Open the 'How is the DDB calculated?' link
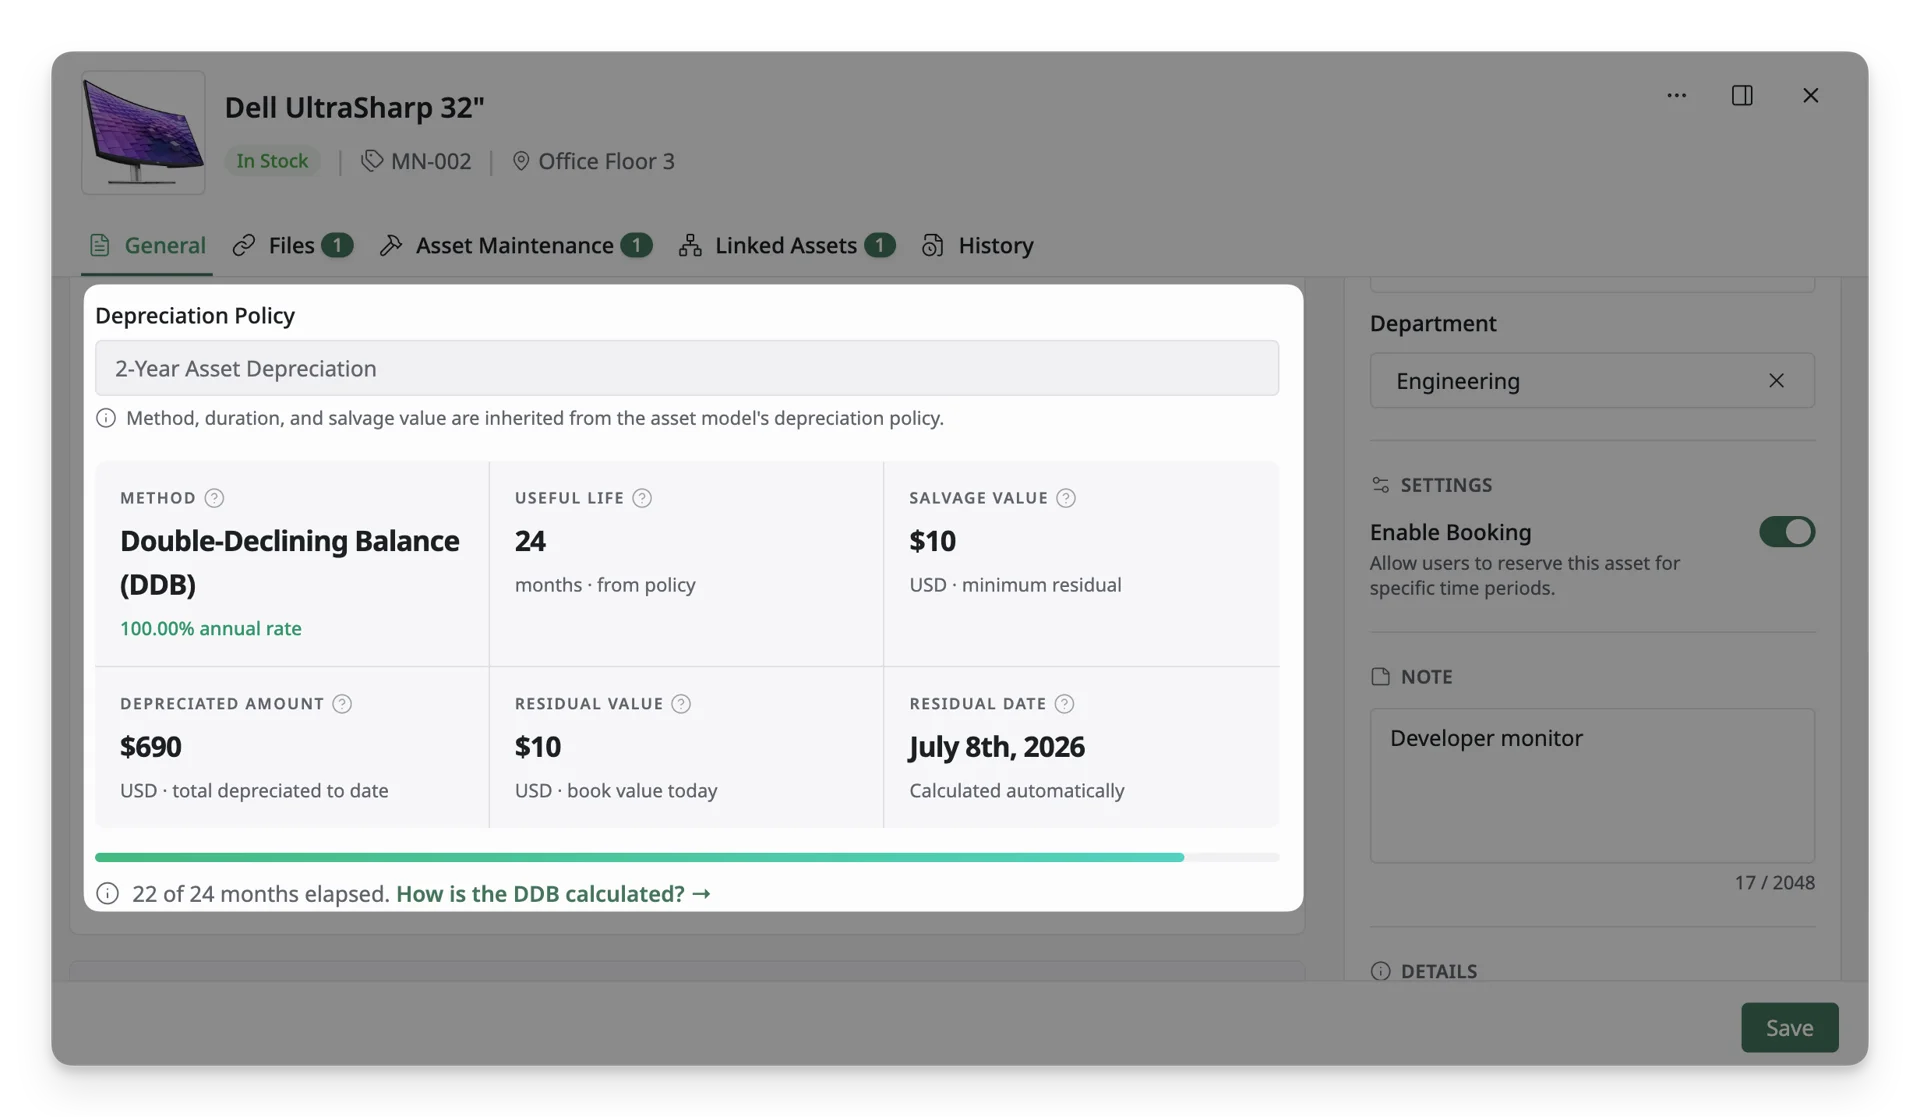This screenshot has width=1920, height=1117. click(x=553, y=894)
